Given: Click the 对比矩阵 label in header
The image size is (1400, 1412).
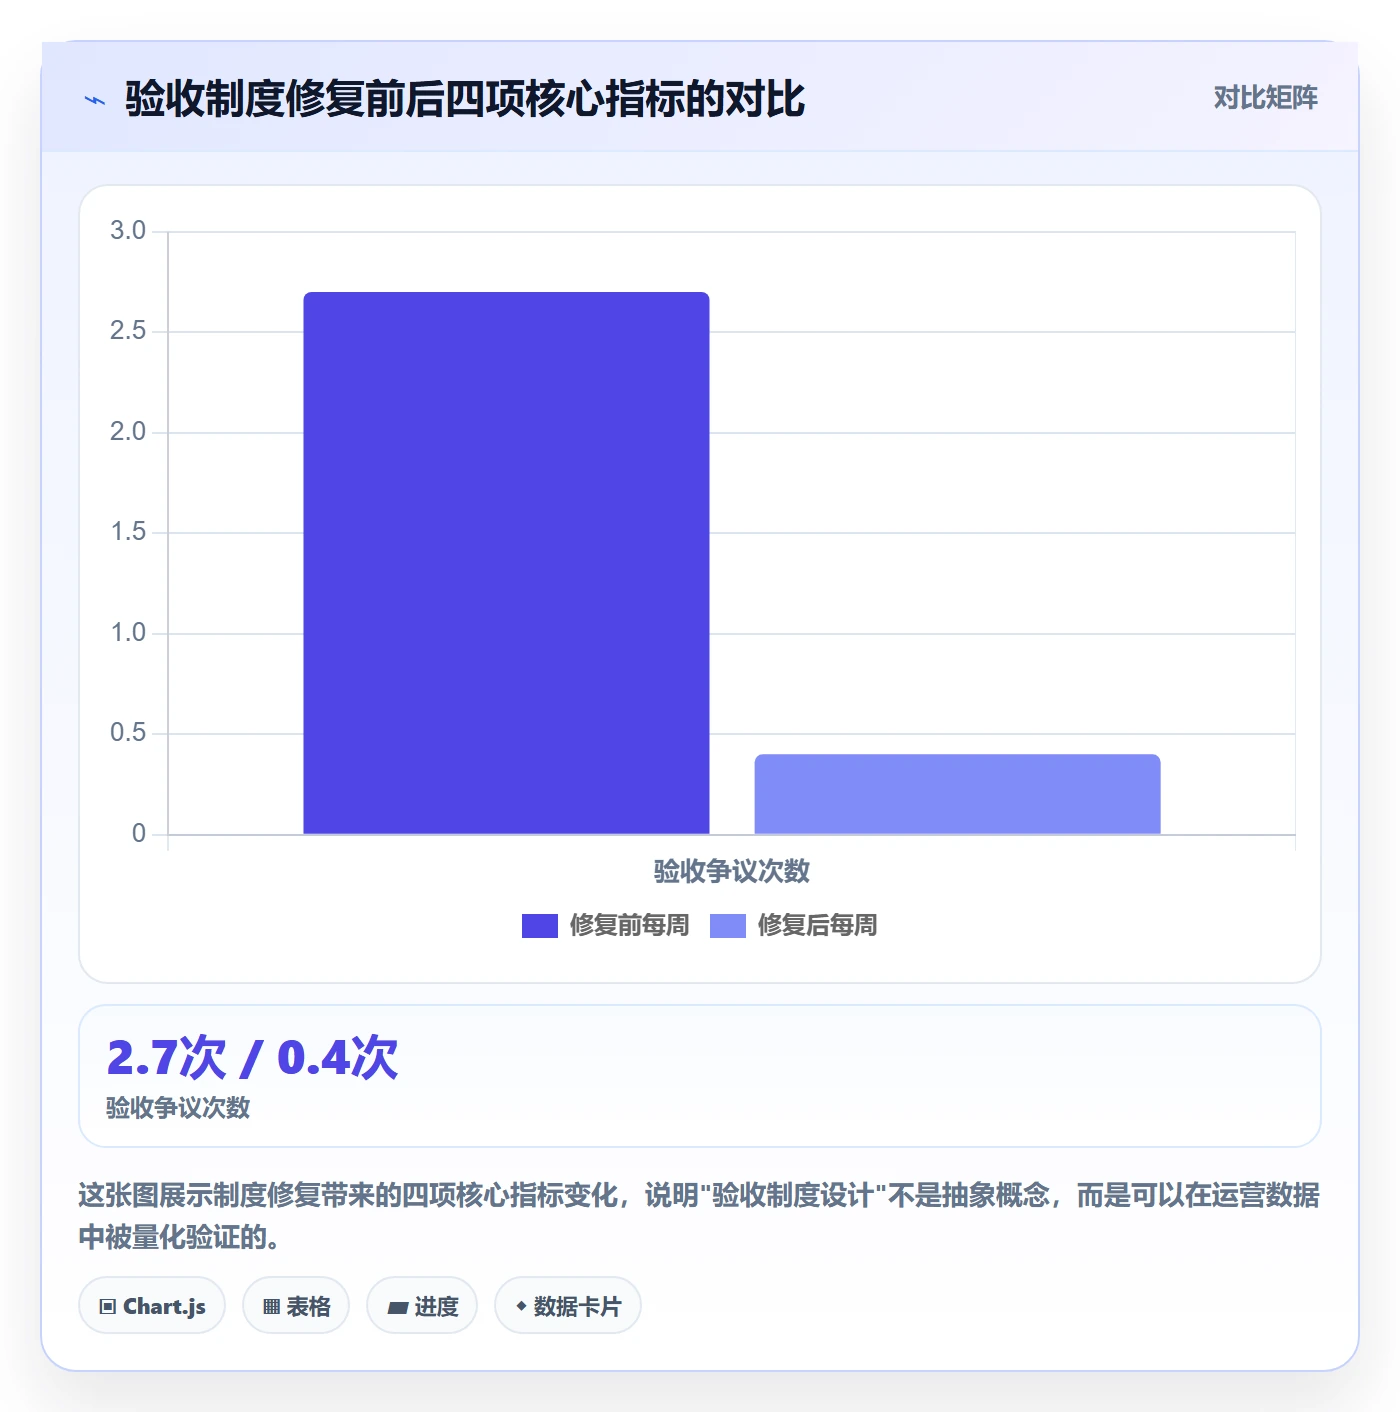Looking at the screenshot, I should coord(1265,97).
